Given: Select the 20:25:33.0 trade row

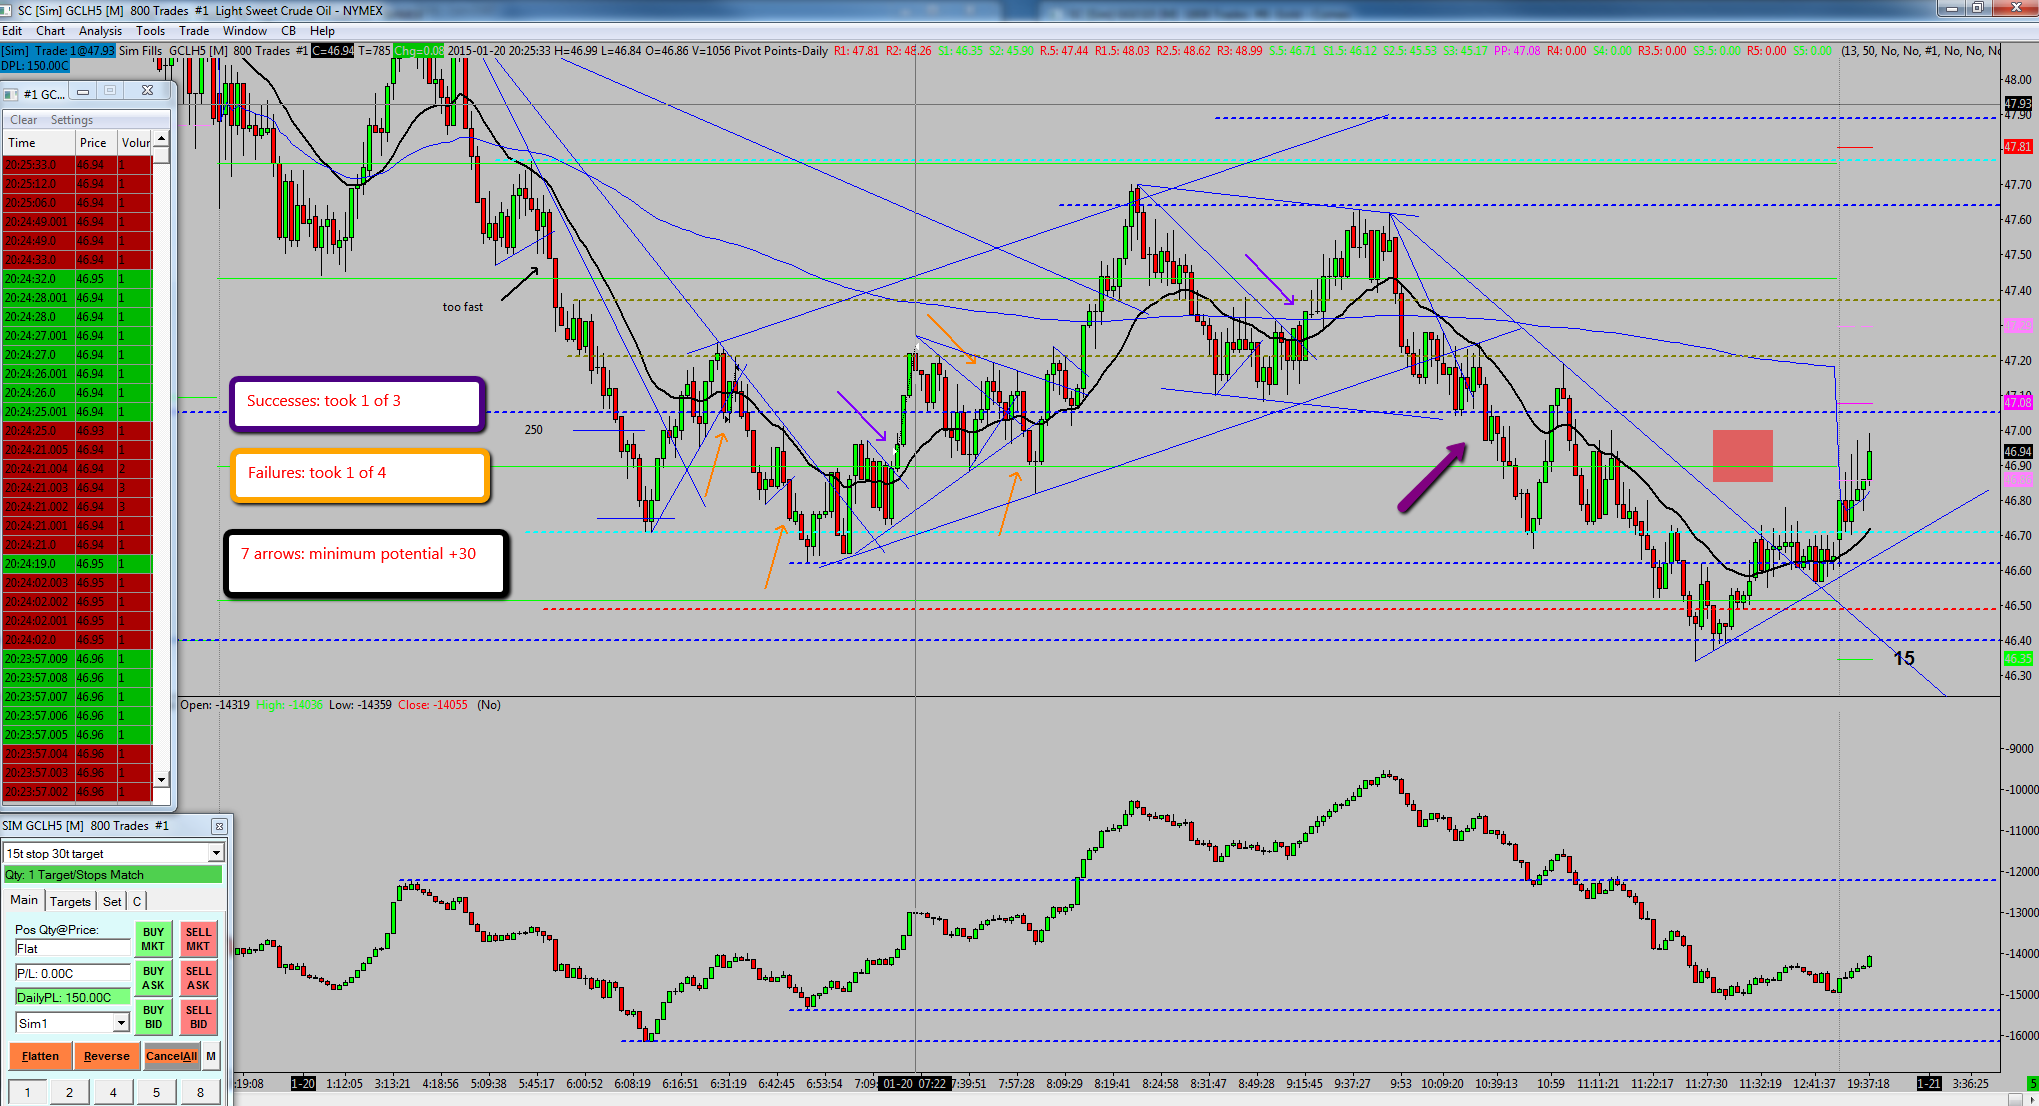Looking at the screenshot, I should click(78, 165).
